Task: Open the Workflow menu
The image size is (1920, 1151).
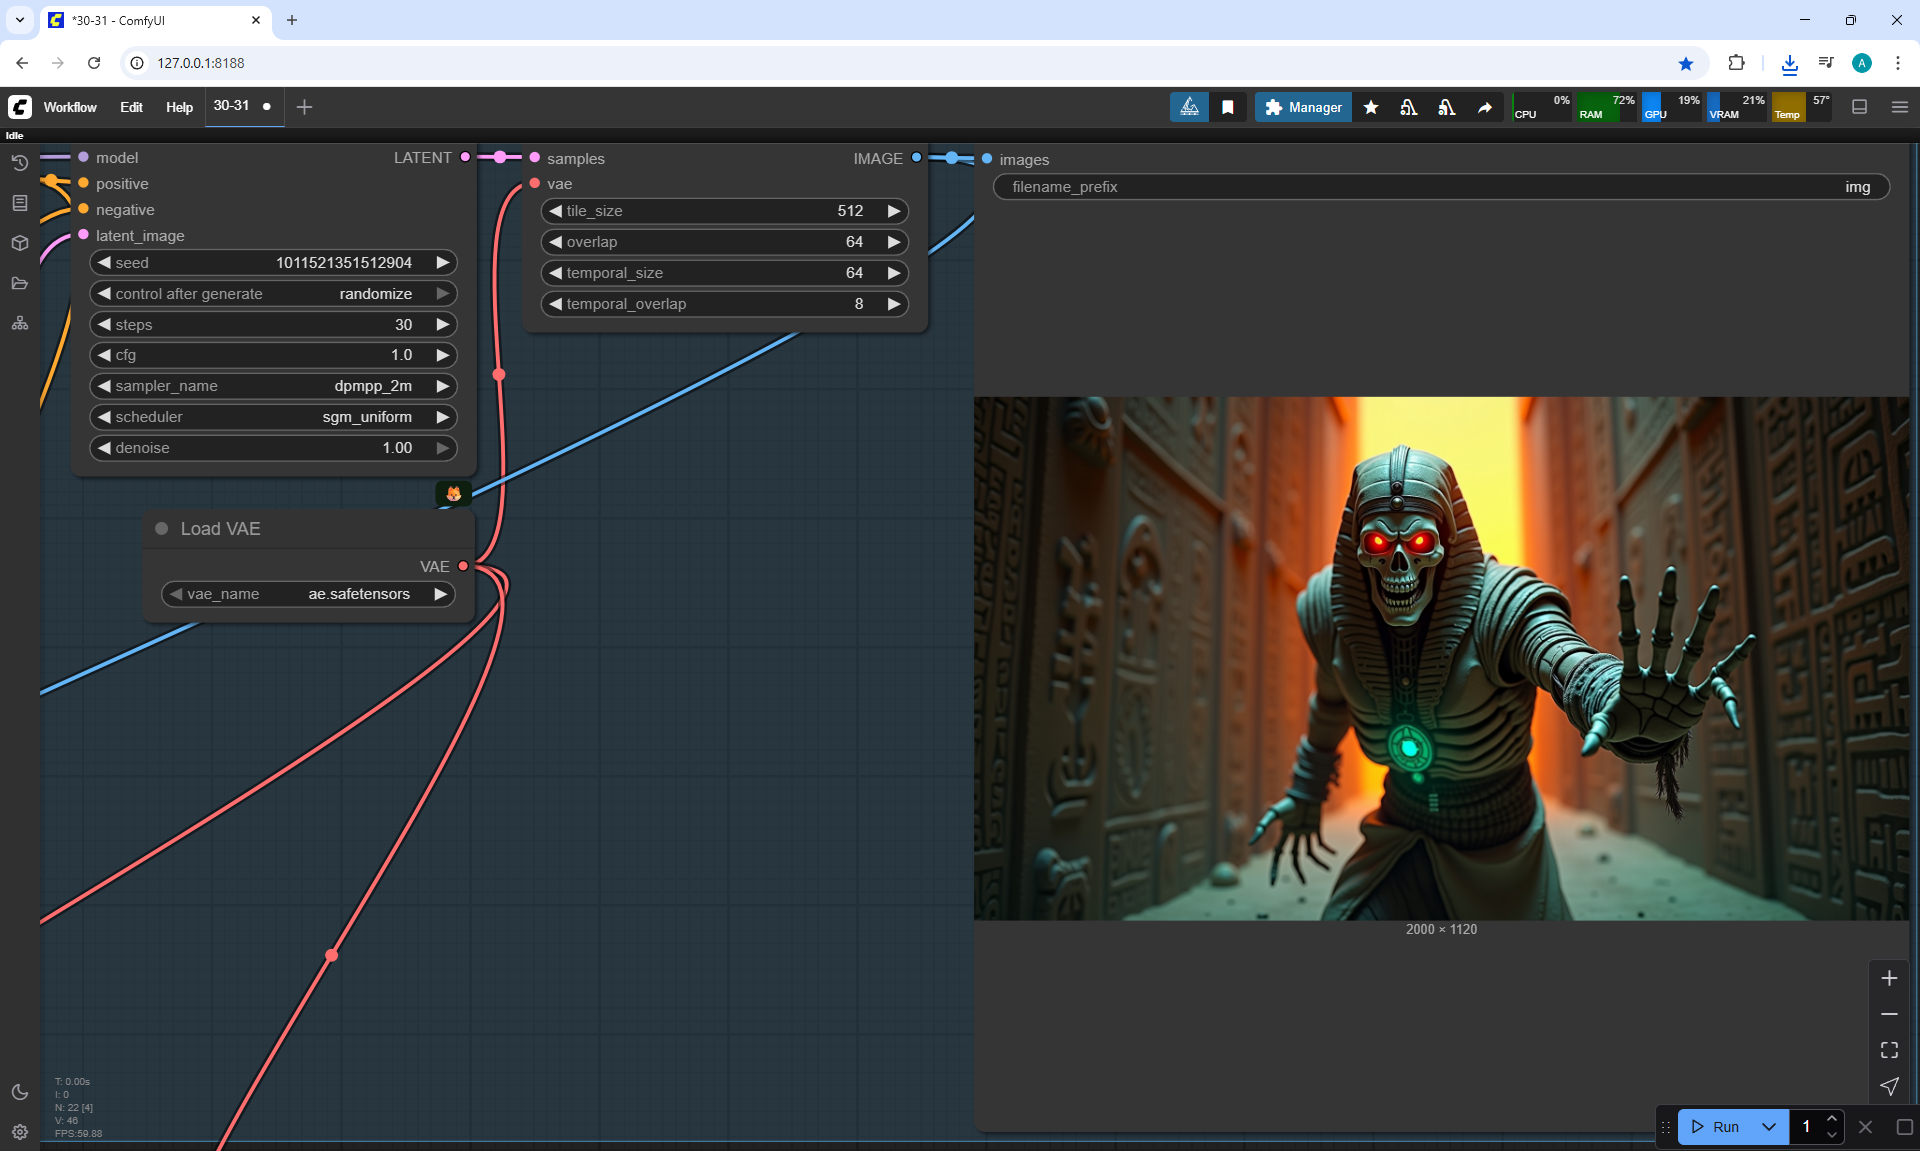Action: click(x=70, y=107)
